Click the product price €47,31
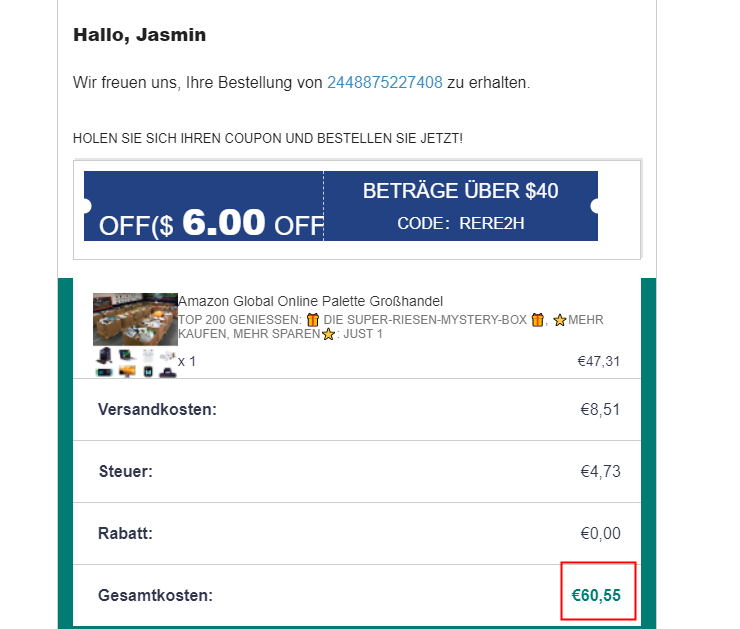Image resolution: width=740 pixels, height=629 pixels. [x=598, y=361]
